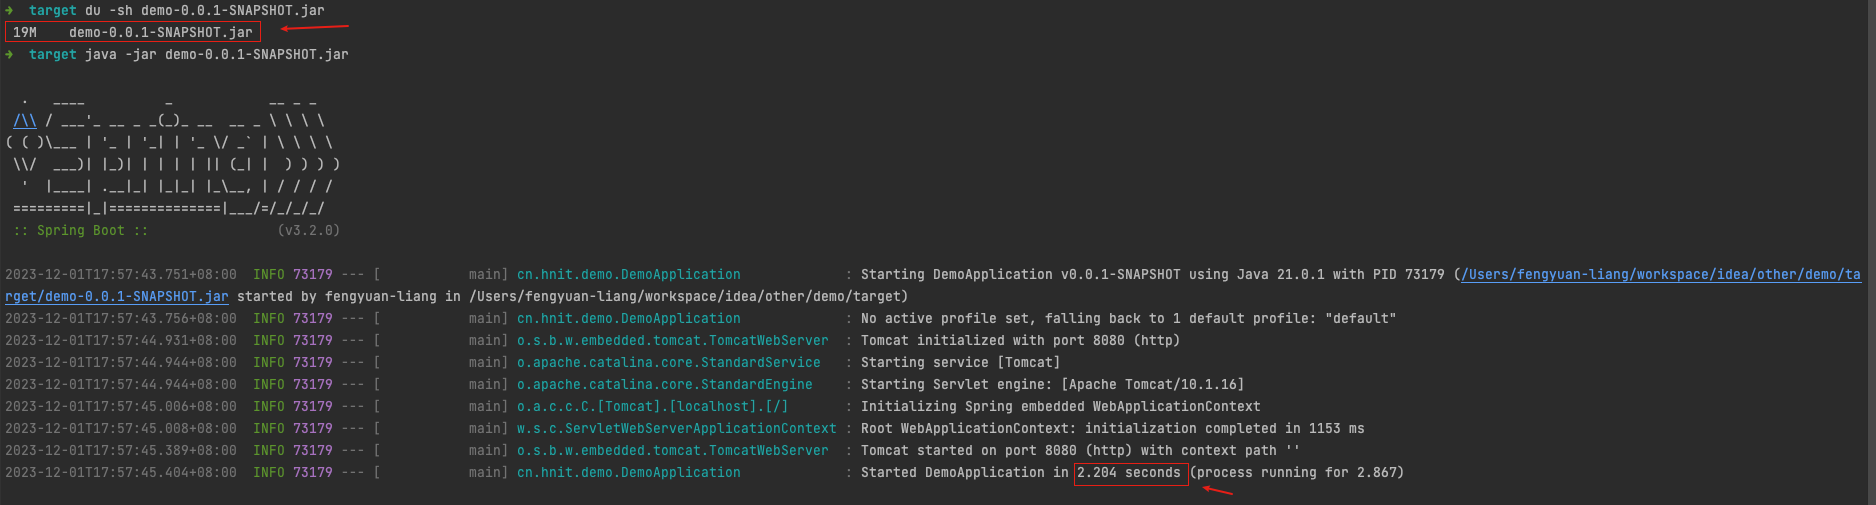Click the /Users/fengyuan-liang/workspace file path link
Screen dimensions: 1876x505
click(1660, 275)
